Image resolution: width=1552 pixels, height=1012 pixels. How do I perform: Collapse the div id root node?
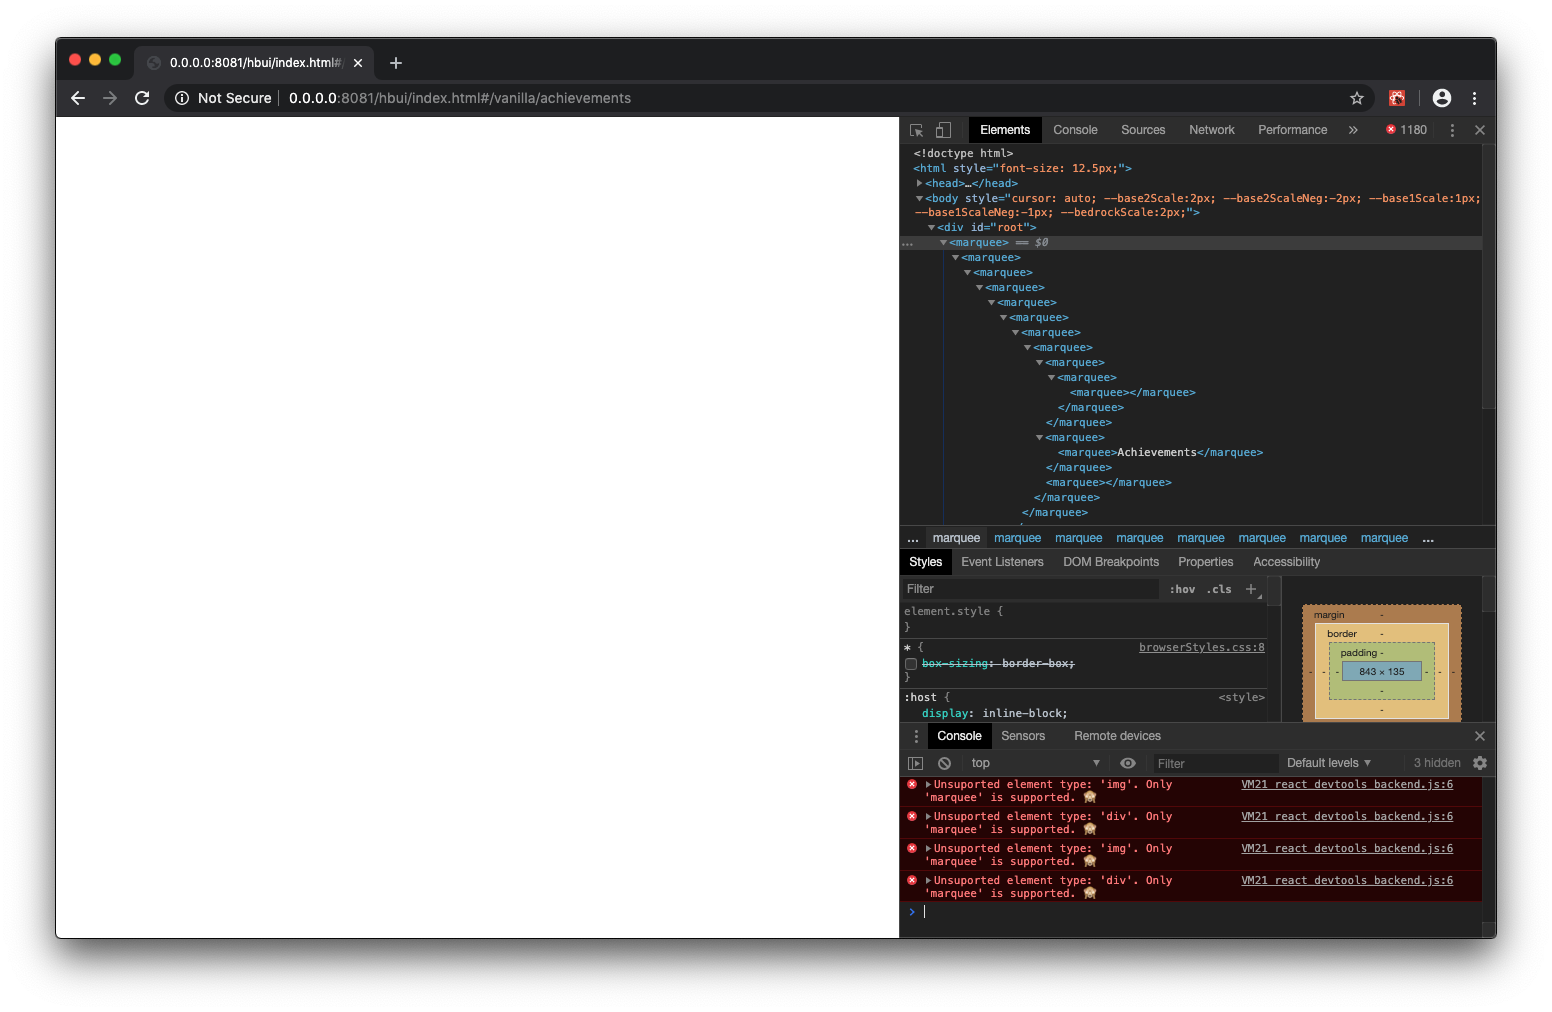tap(931, 228)
